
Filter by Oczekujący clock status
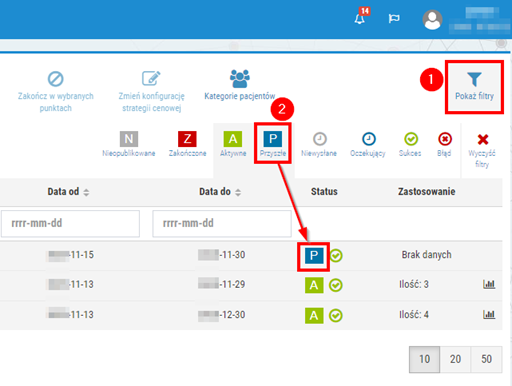368,145
